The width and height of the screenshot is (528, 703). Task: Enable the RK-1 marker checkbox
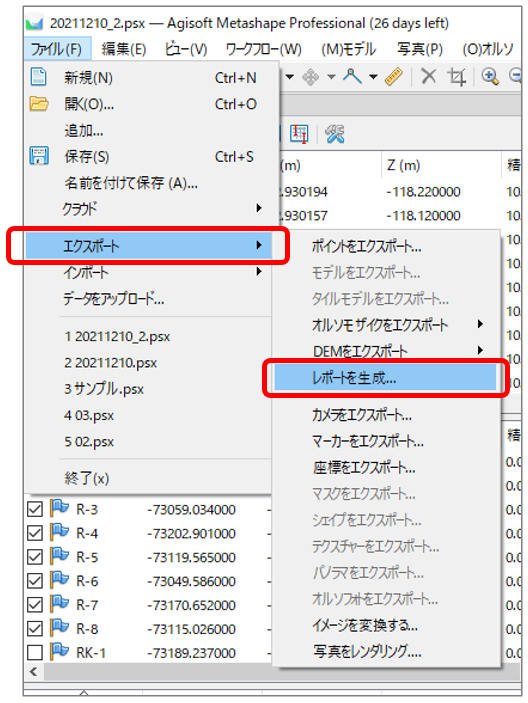point(35,652)
